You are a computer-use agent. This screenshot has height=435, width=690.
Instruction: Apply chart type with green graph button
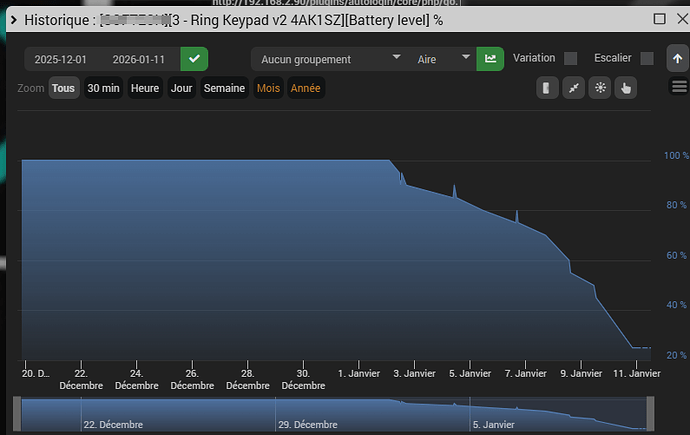[x=490, y=59]
